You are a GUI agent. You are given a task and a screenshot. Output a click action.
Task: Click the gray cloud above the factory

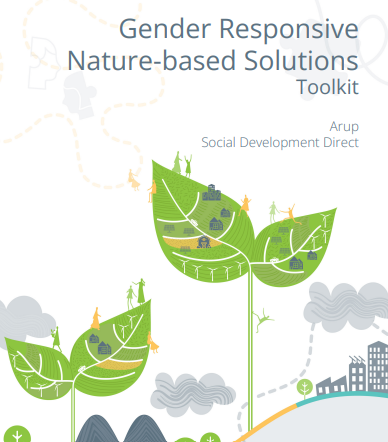click(x=346, y=307)
